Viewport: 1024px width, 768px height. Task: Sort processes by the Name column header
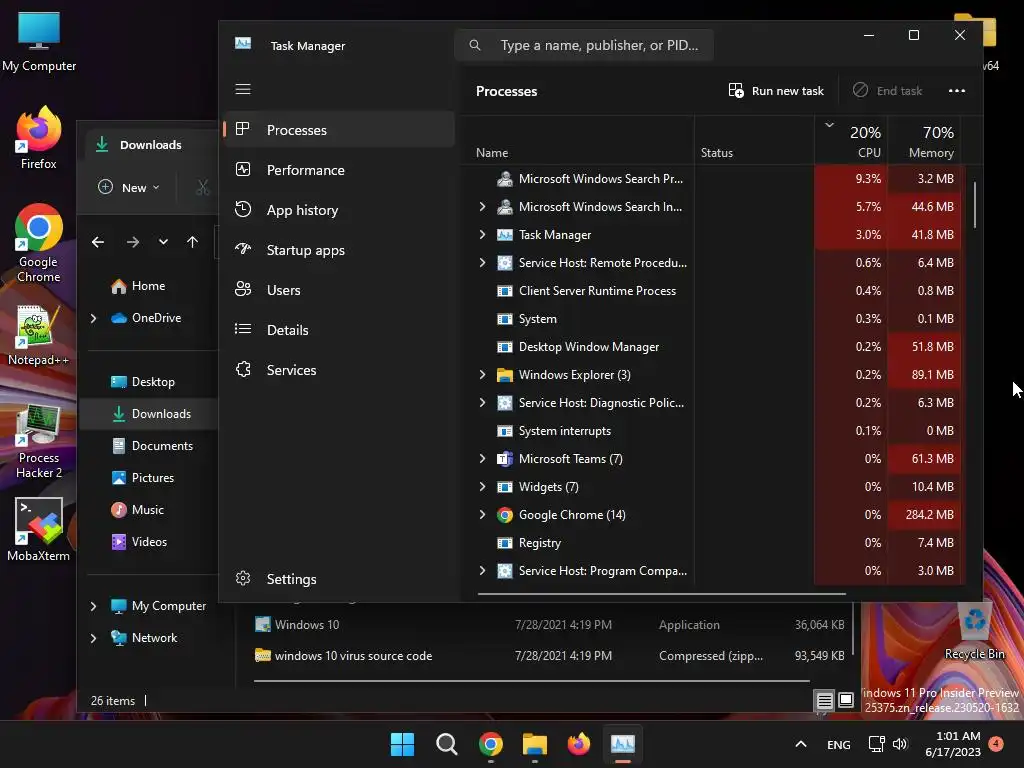coord(578,140)
